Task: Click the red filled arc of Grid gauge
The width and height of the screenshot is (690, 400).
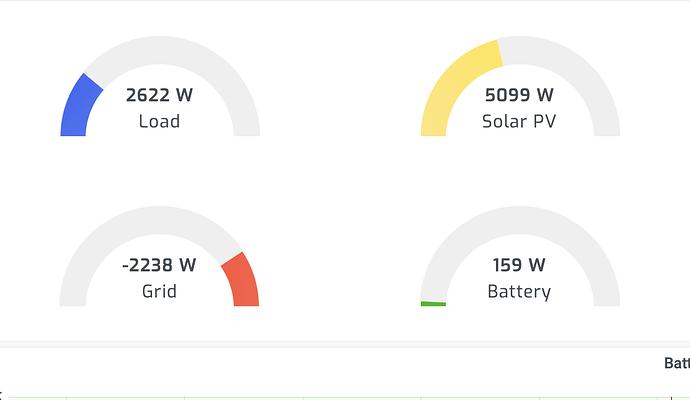Action: pyautogui.click(x=242, y=280)
